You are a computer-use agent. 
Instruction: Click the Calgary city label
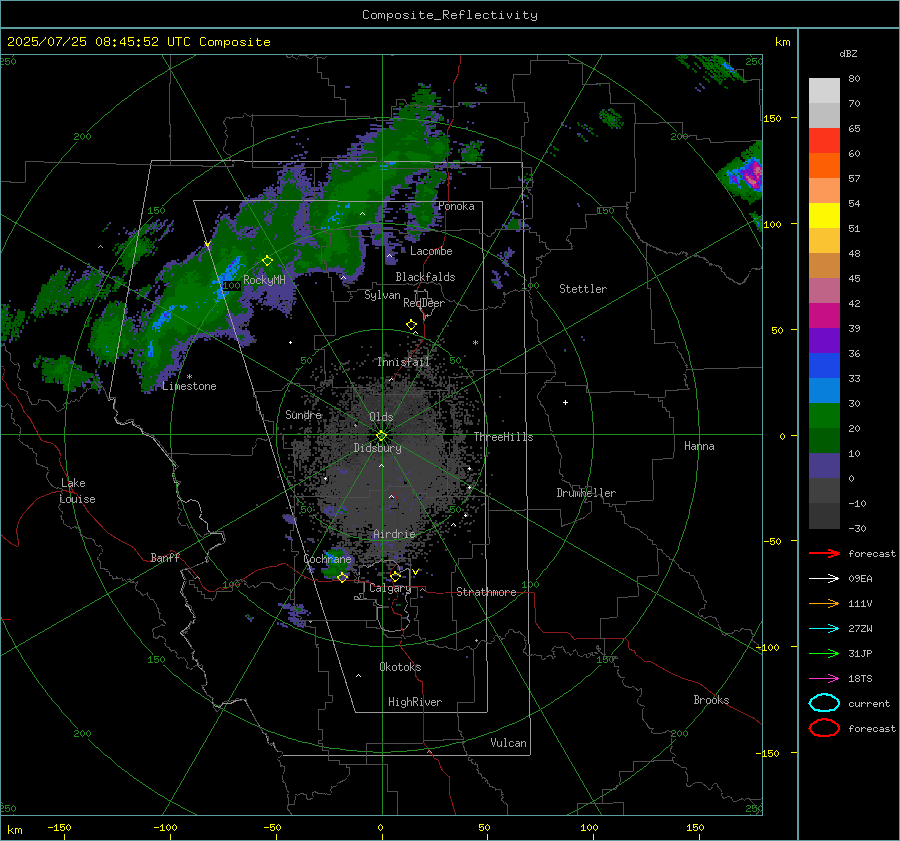coord(390,588)
